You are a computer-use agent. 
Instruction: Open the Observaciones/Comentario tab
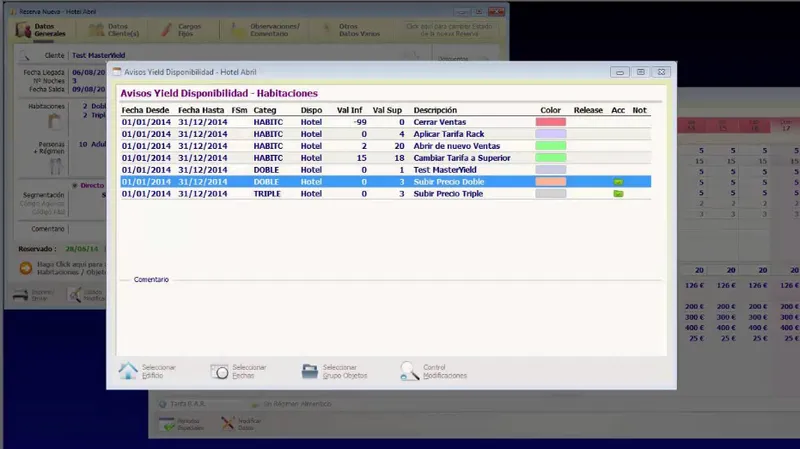tap(265, 30)
